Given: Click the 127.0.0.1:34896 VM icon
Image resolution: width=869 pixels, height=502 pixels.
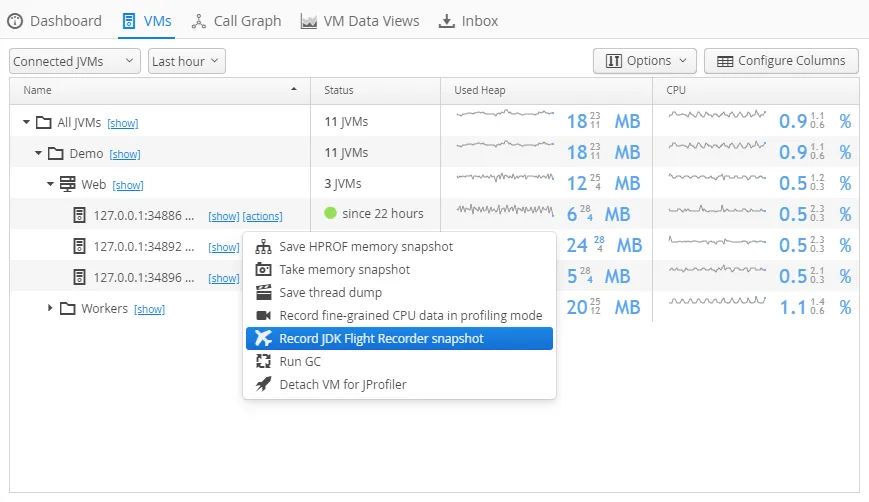Looking at the screenshot, I should tap(80, 277).
